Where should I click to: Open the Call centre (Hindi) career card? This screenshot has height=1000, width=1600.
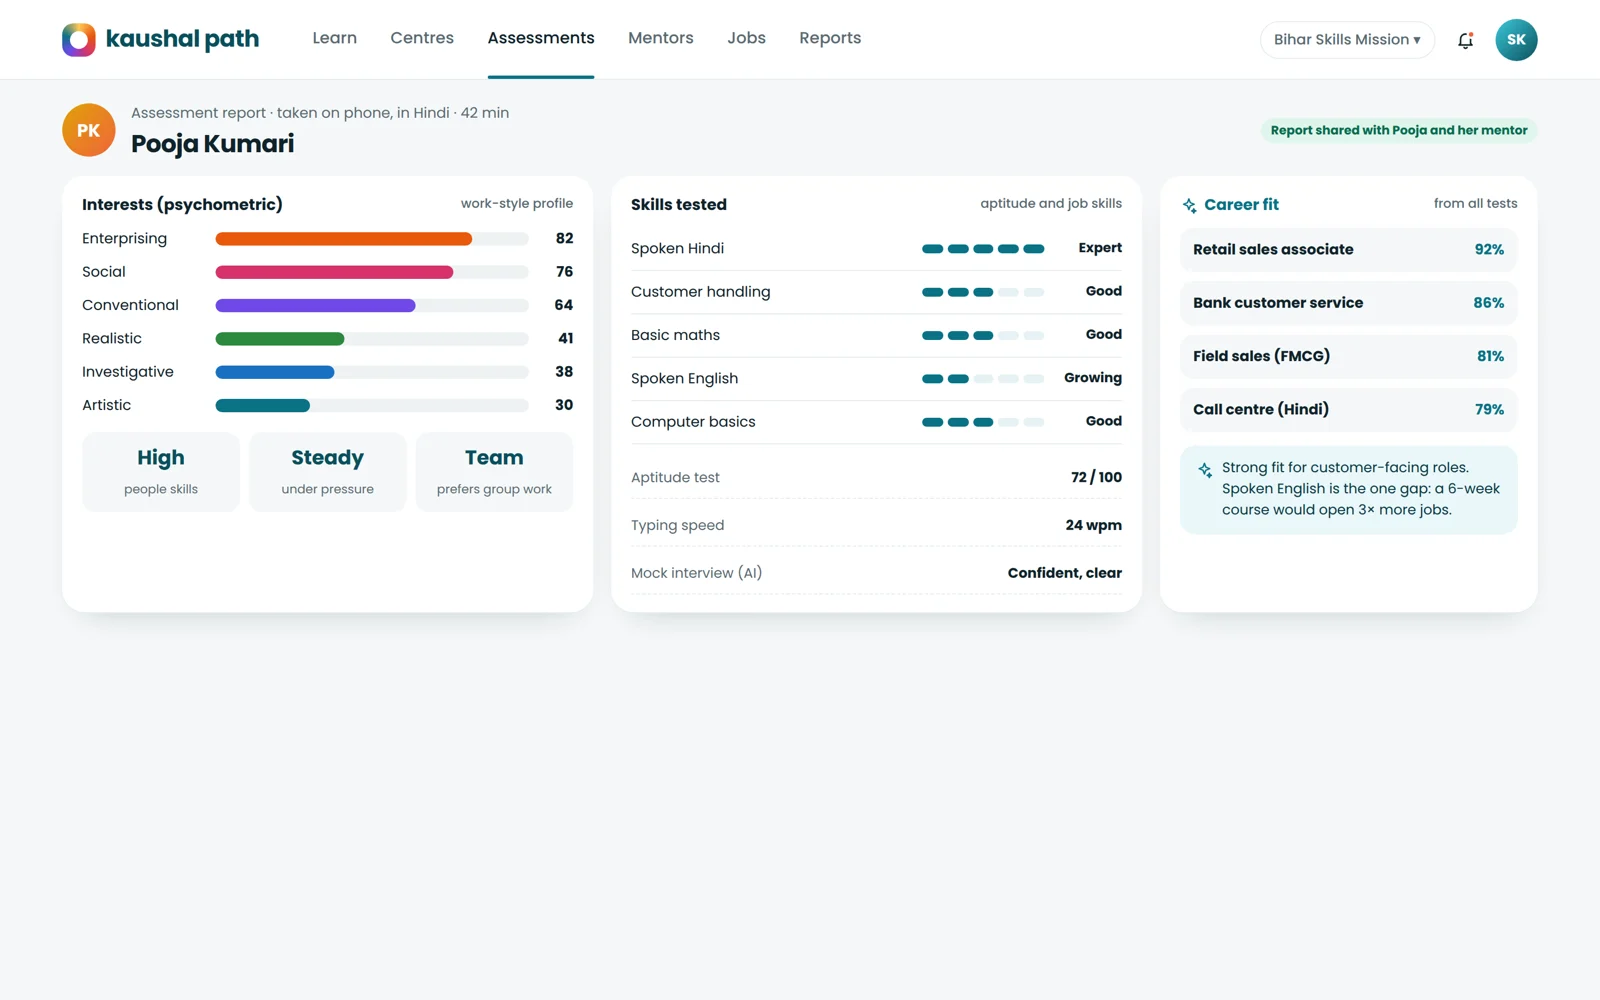pos(1348,410)
